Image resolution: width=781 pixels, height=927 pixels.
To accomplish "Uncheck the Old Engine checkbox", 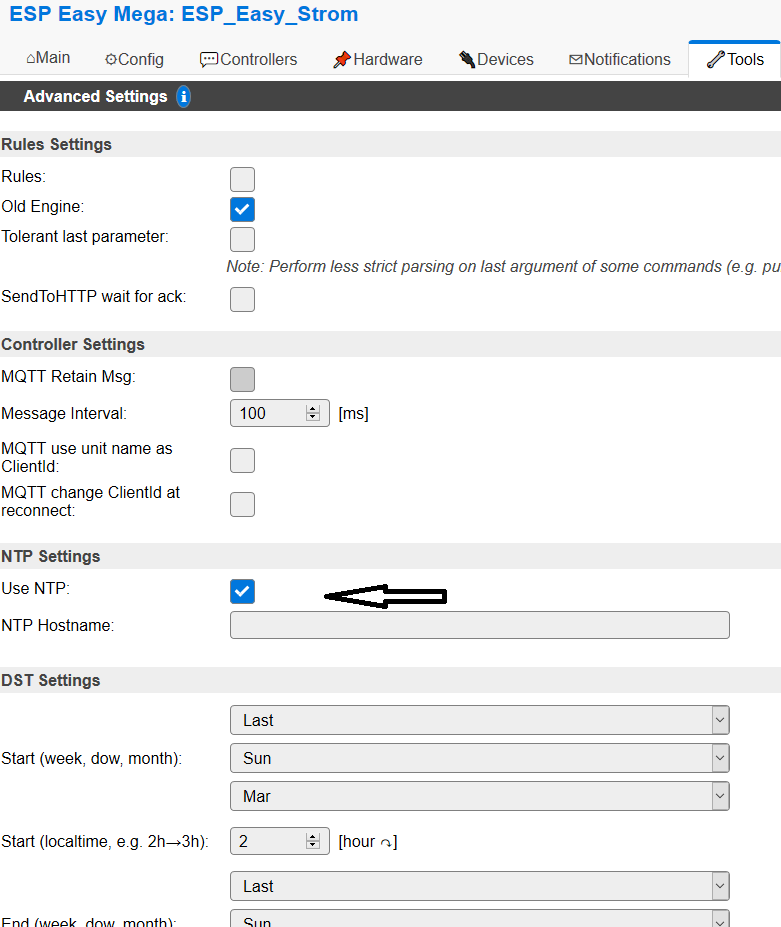I will 242,209.
